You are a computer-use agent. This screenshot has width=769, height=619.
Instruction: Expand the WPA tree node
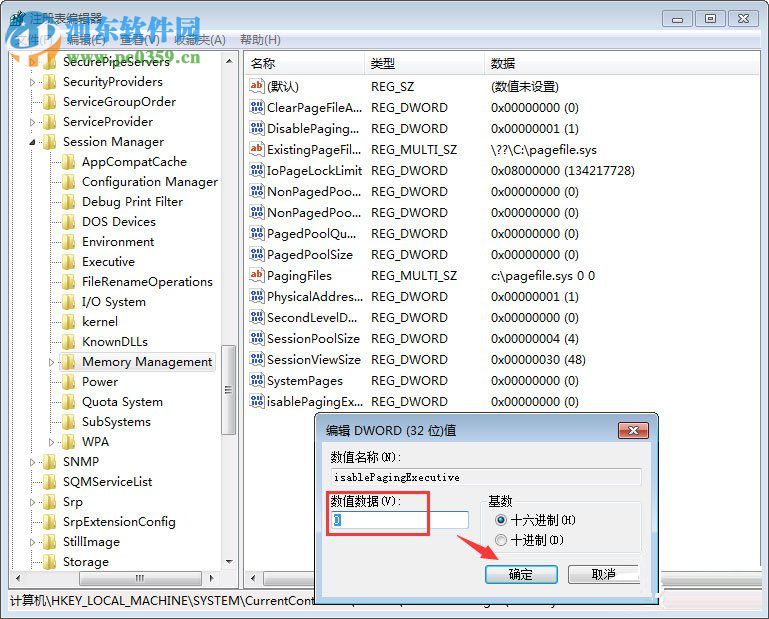click(x=51, y=442)
